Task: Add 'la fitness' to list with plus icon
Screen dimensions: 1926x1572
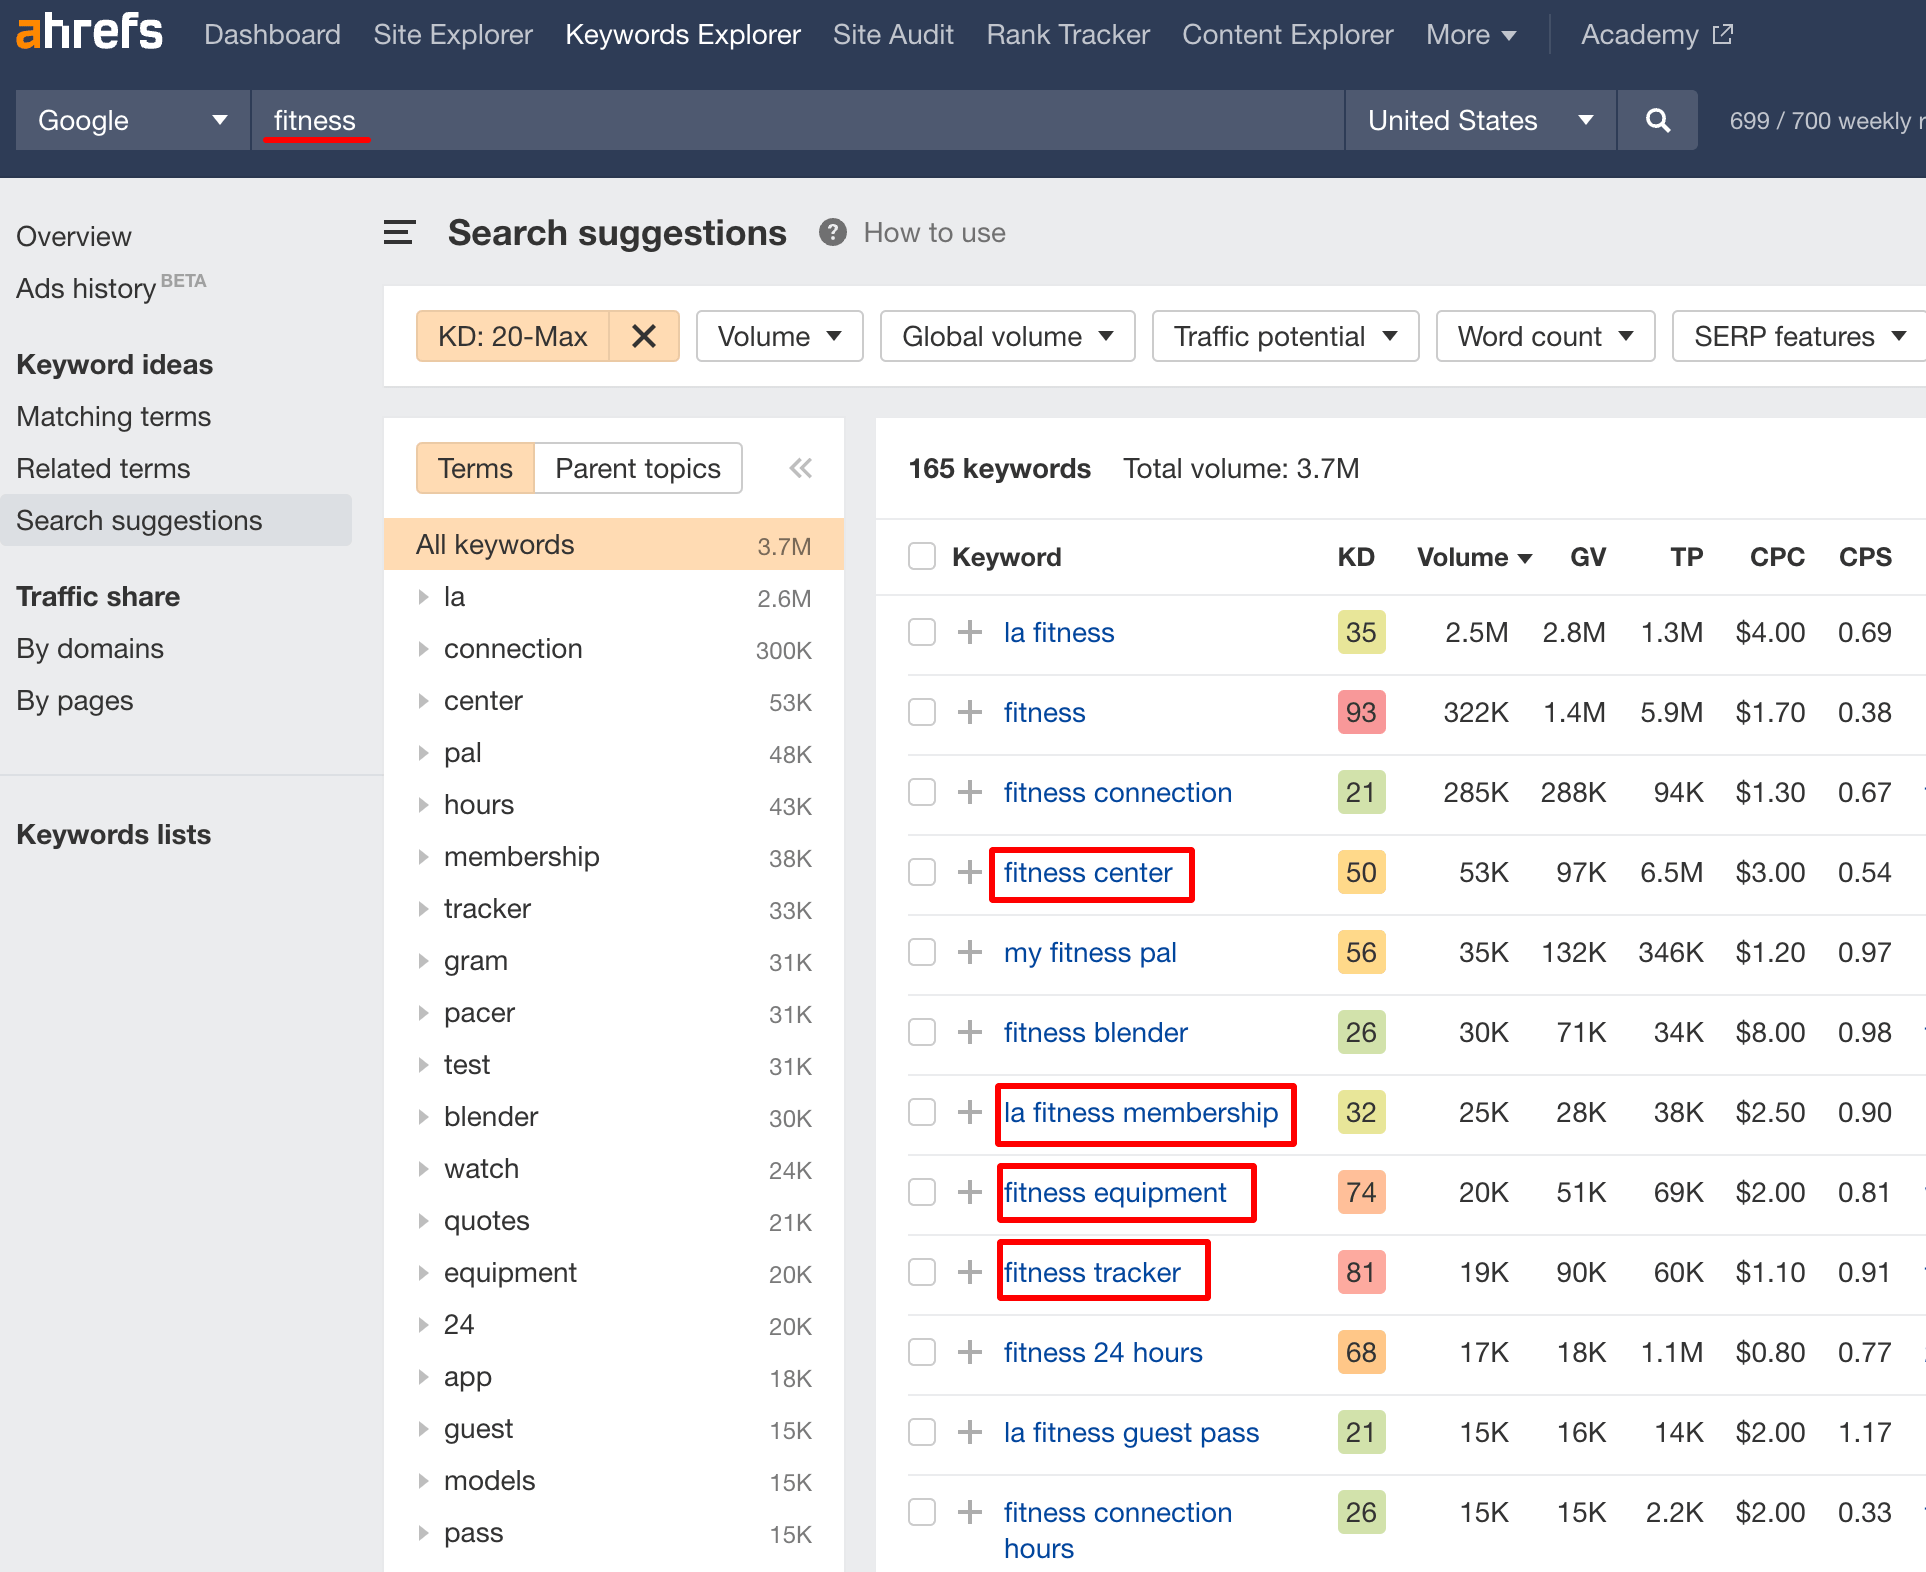Action: [x=969, y=632]
